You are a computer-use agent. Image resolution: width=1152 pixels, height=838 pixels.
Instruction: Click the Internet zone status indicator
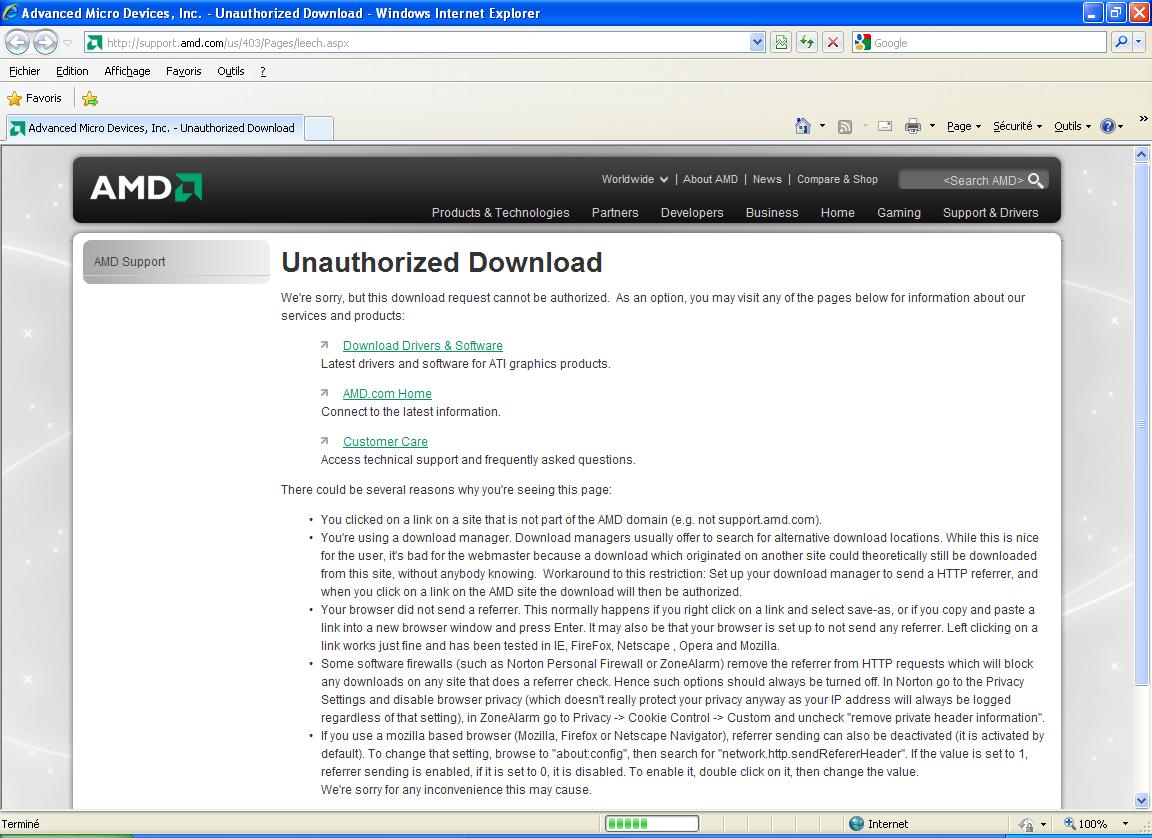pyautogui.click(x=879, y=824)
